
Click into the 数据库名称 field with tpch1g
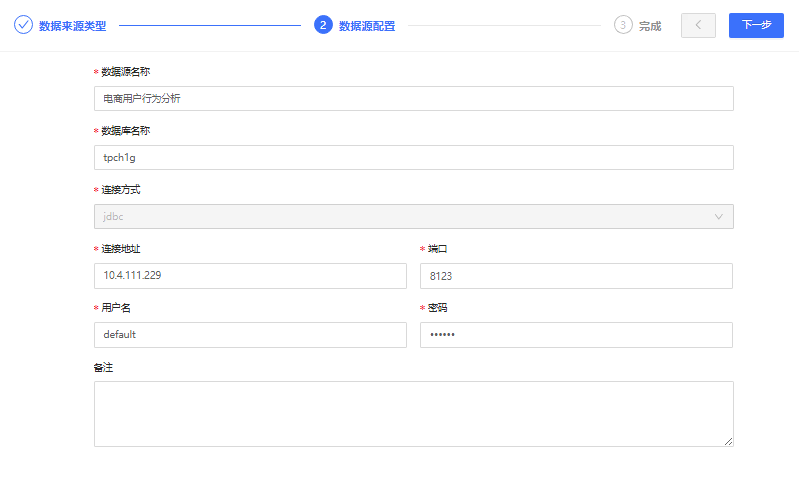(x=414, y=157)
